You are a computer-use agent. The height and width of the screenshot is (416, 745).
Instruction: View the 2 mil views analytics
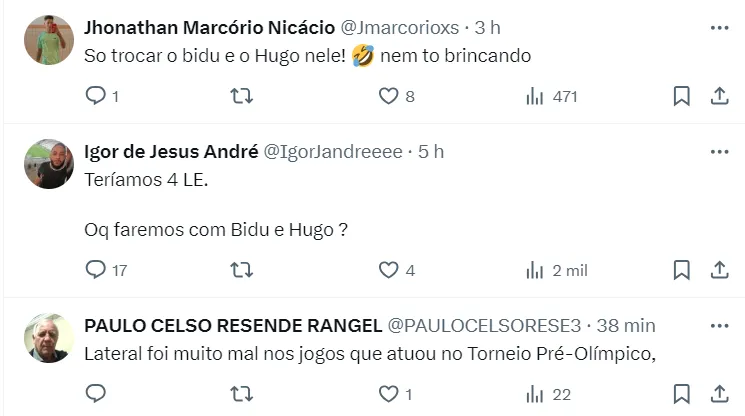point(535,270)
